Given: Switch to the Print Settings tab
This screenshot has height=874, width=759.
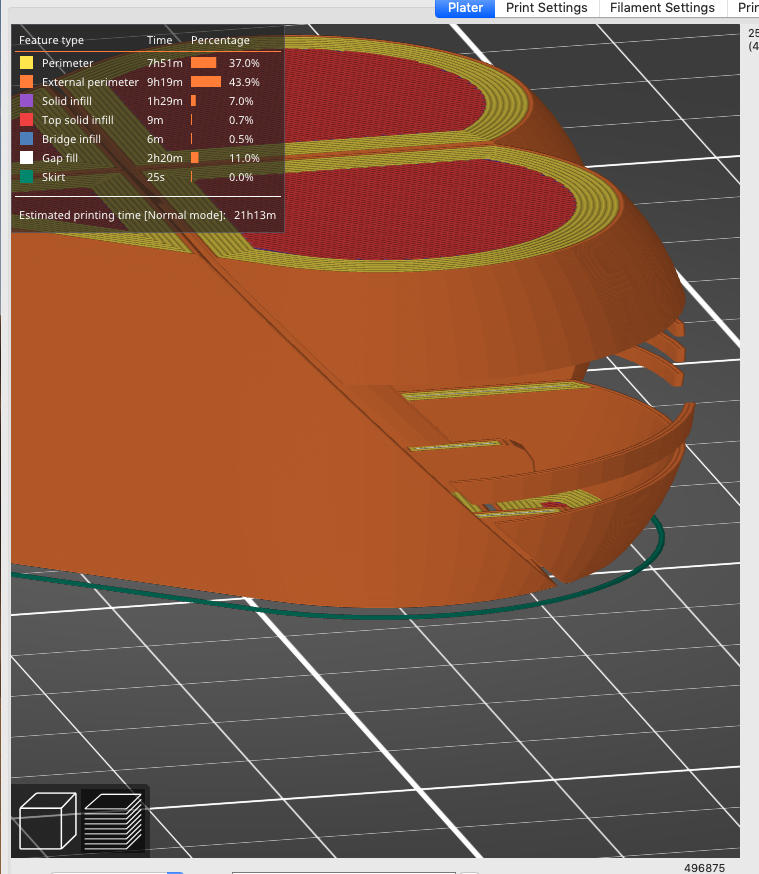Looking at the screenshot, I should click(546, 8).
